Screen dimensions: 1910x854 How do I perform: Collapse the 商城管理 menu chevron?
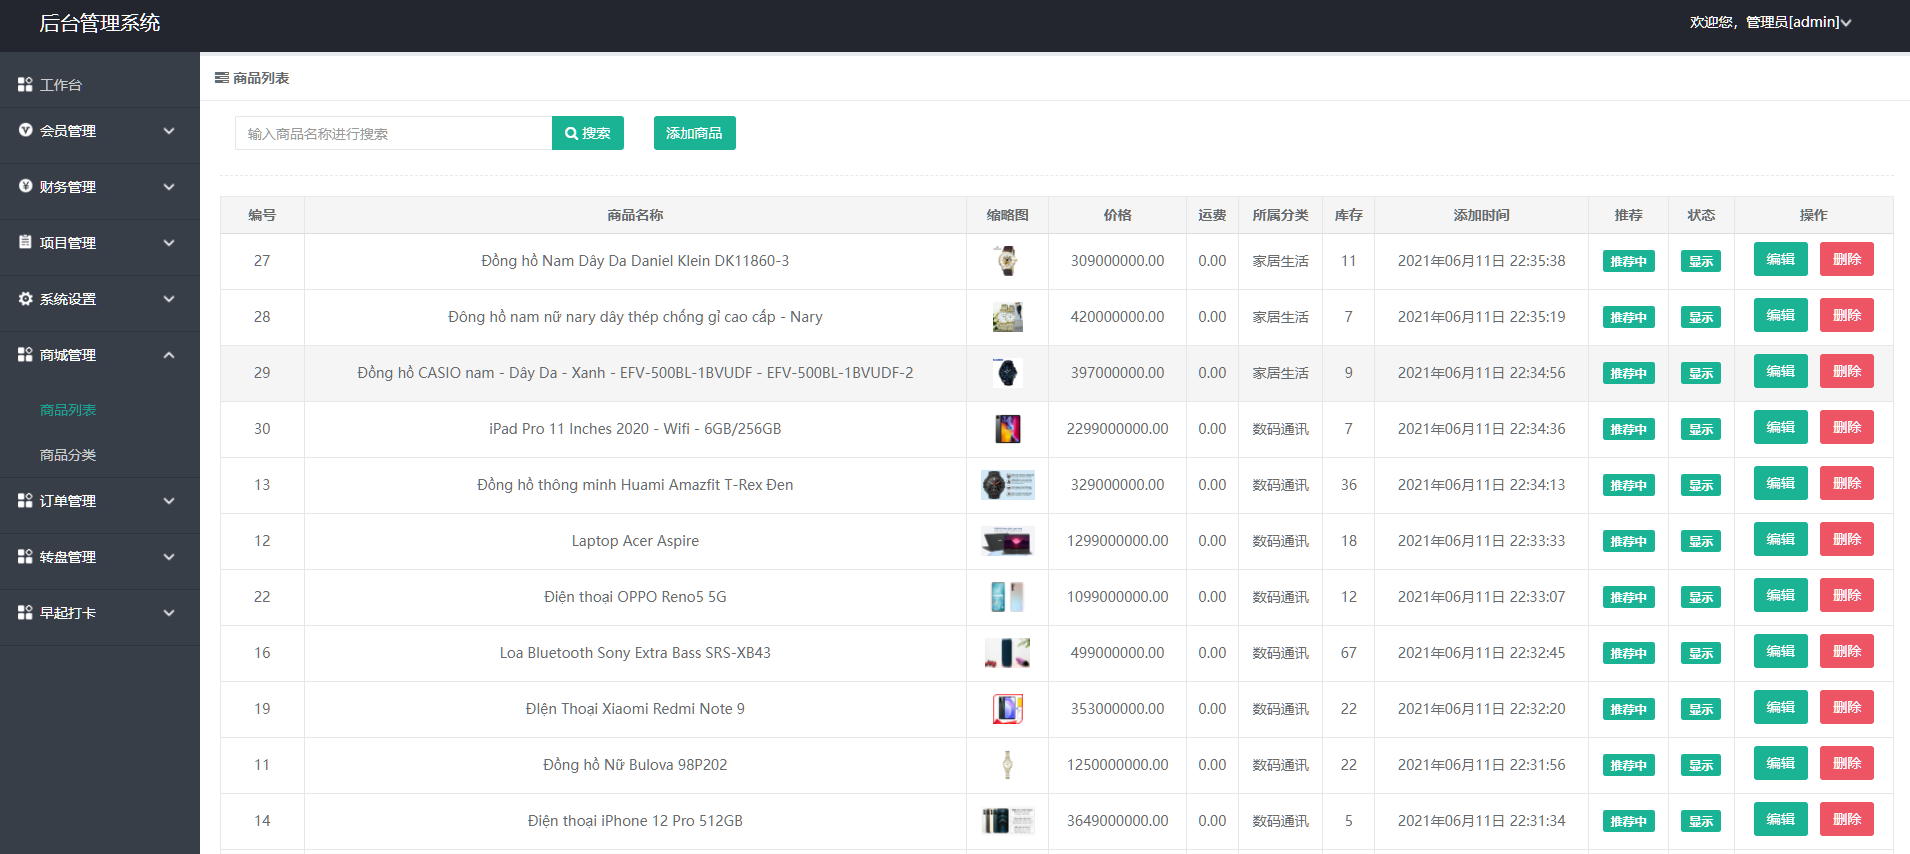169,355
